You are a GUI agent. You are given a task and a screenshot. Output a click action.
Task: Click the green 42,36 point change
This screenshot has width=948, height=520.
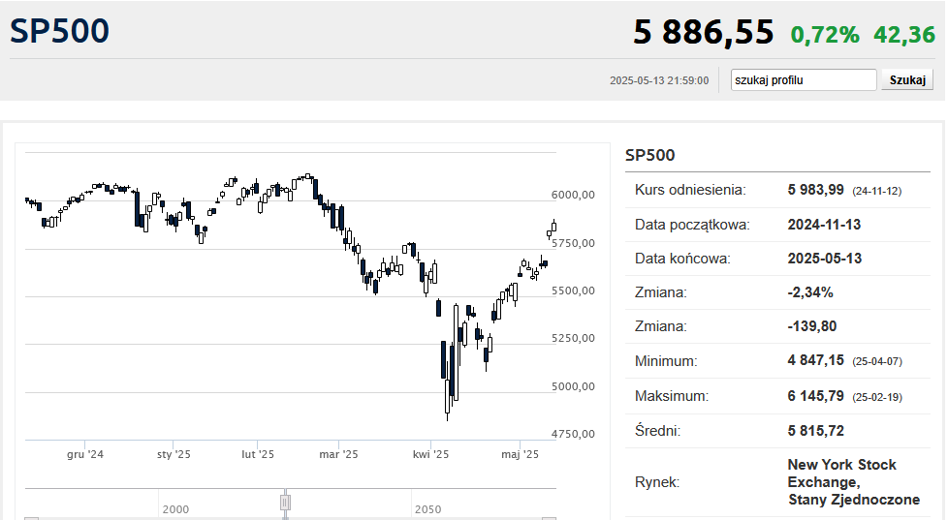[904, 34]
